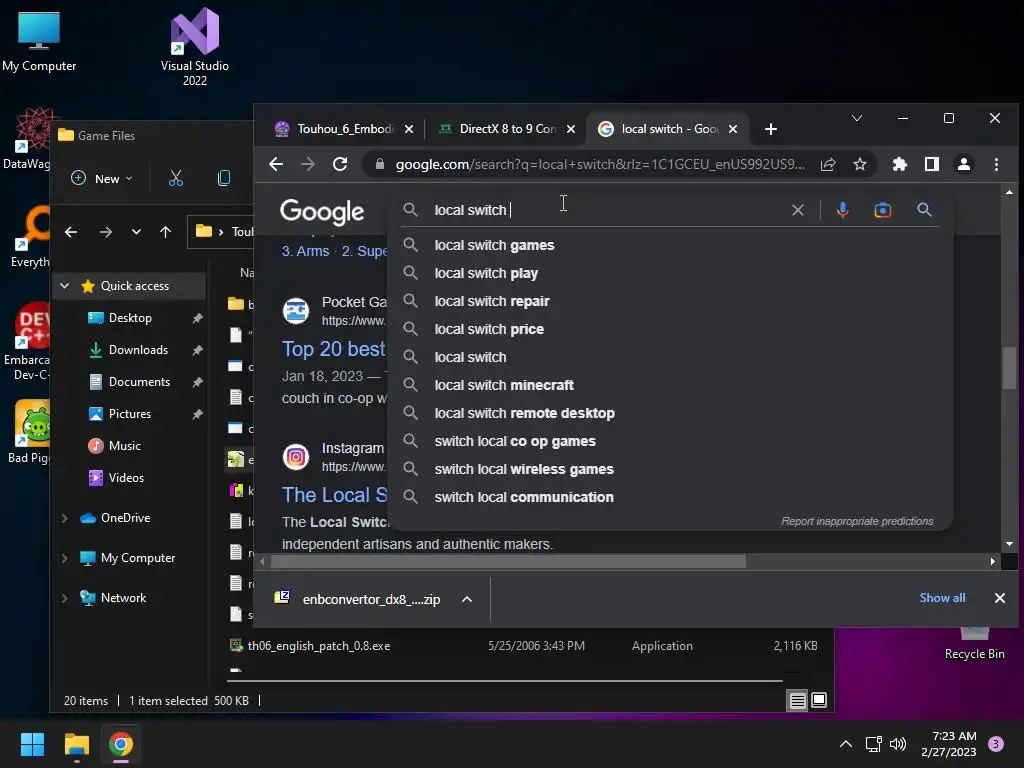Open Chrome extensions puzzle icon
This screenshot has width=1024, height=768.
(900, 165)
